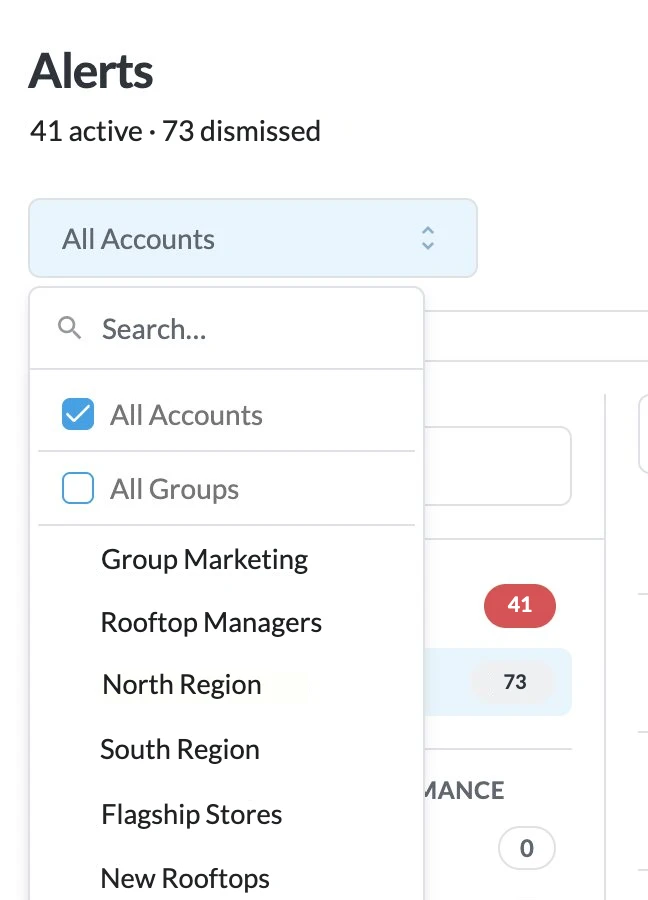This screenshot has width=648, height=900.
Task: Check the All Groups checkbox
Action: pyautogui.click(x=78, y=488)
